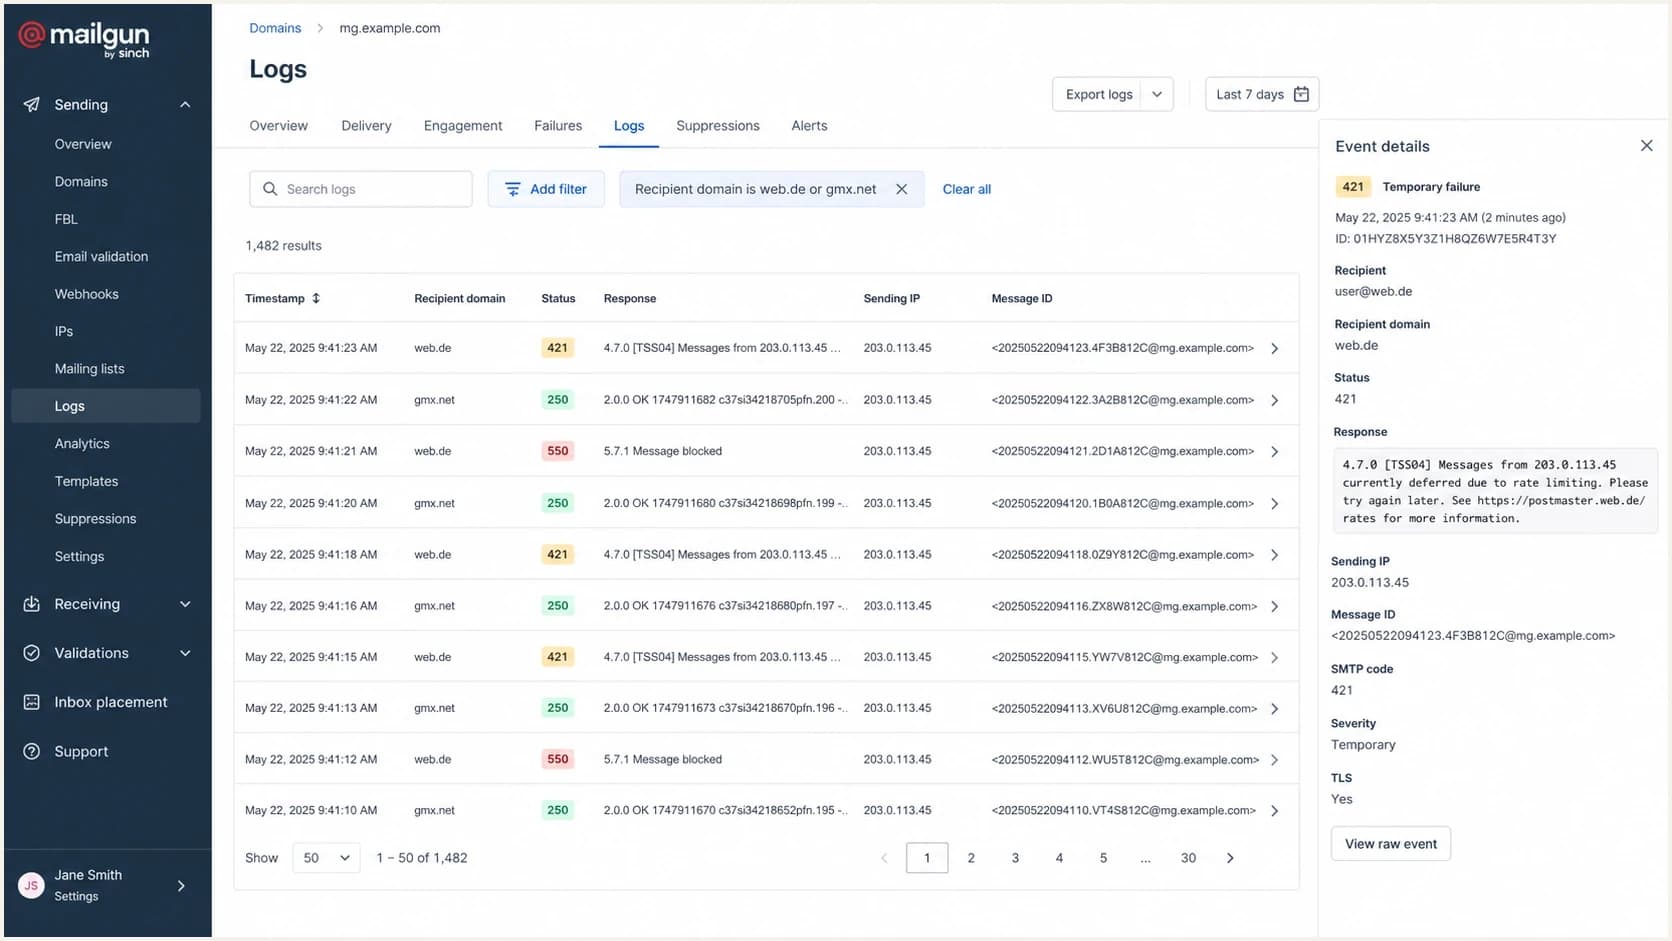Click the JS user avatar
Viewport: 1672px width, 941px height.
pos(32,885)
